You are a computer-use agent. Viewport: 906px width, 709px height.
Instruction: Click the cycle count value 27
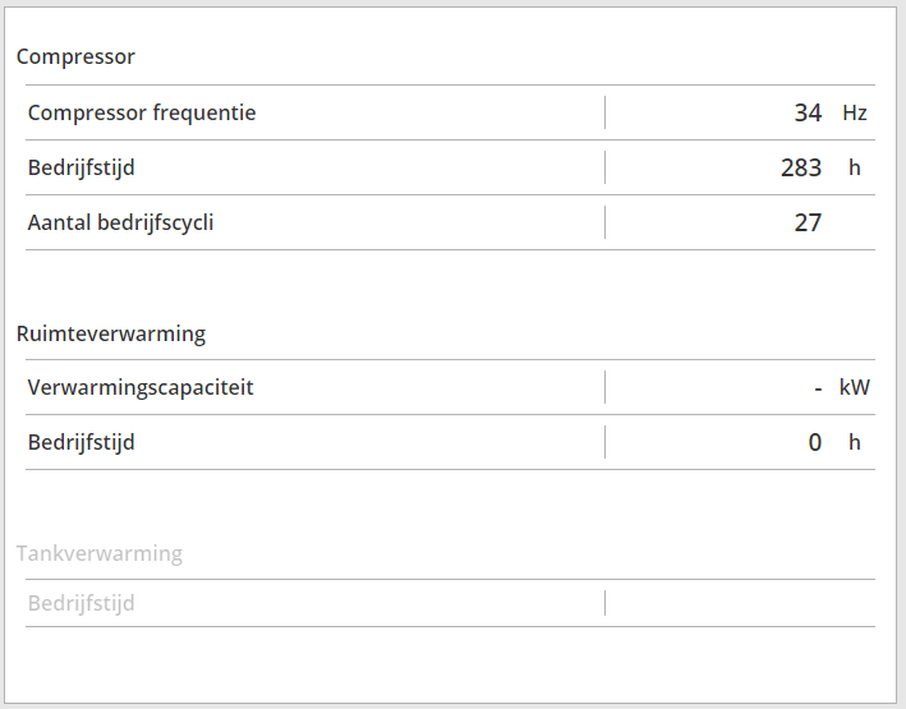click(x=808, y=222)
